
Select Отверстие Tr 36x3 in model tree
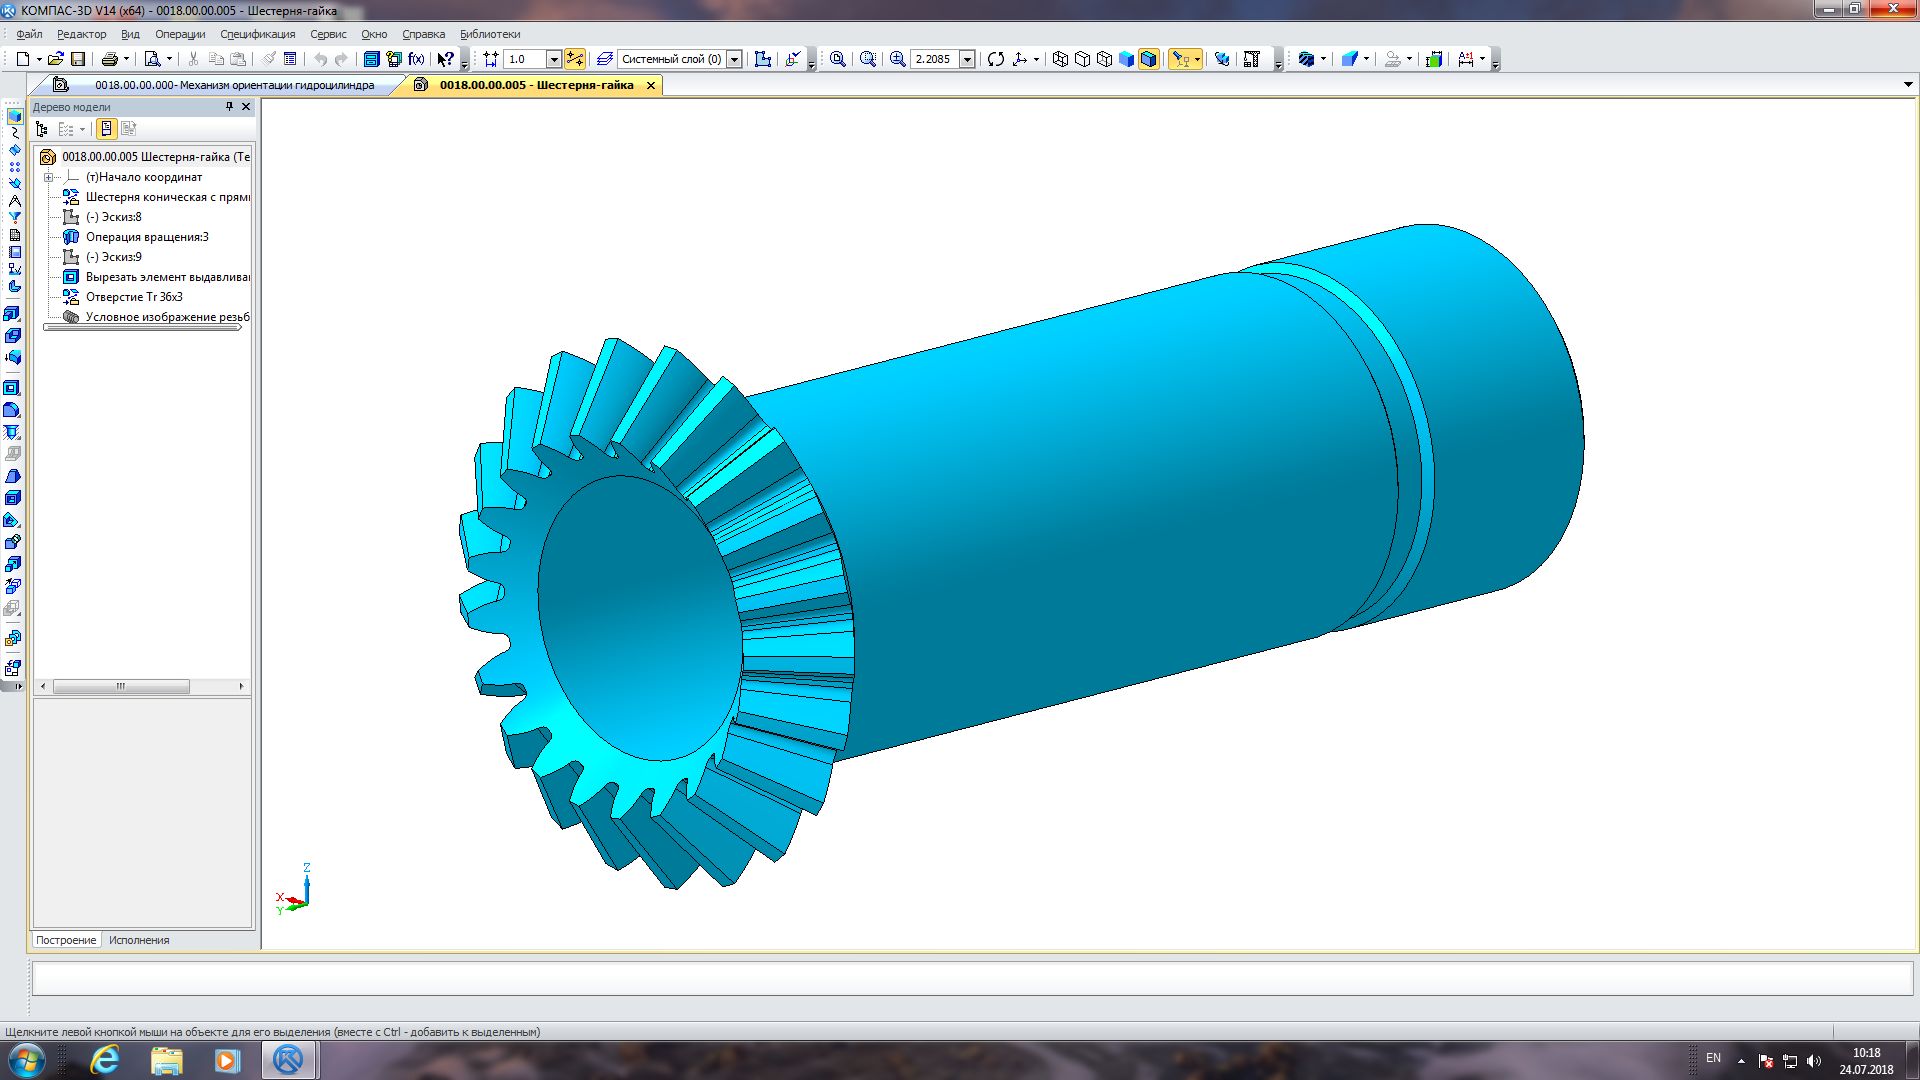(x=134, y=297)
